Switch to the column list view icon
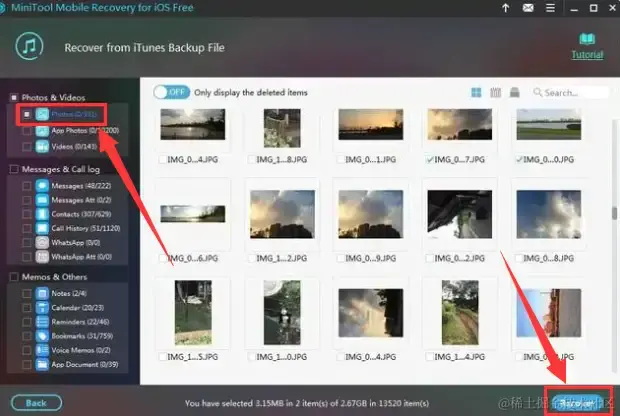Image resolution: width=620 pixels, height=416 pixels. pos(495,93)
